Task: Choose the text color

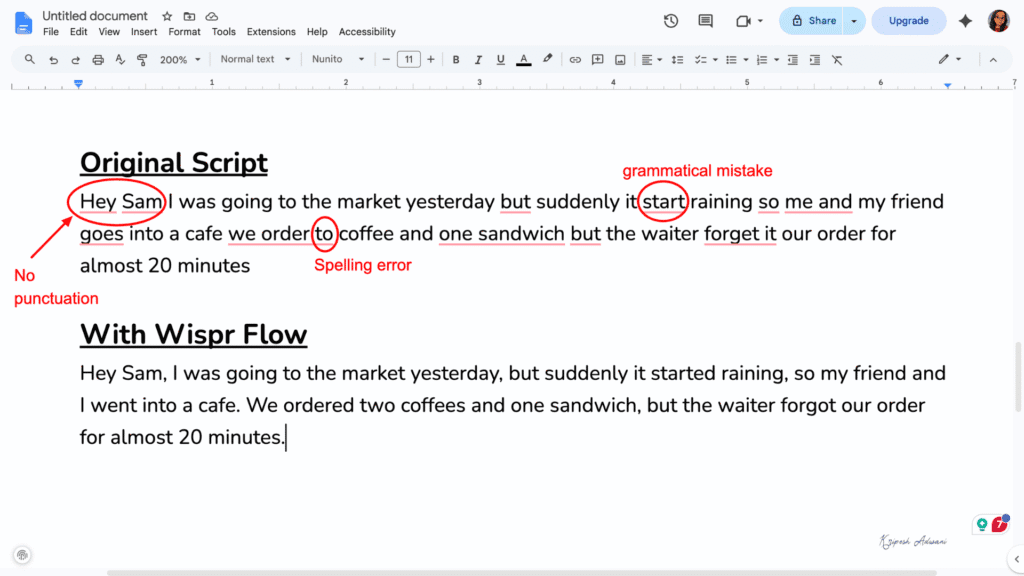Action: click(524, 60)
